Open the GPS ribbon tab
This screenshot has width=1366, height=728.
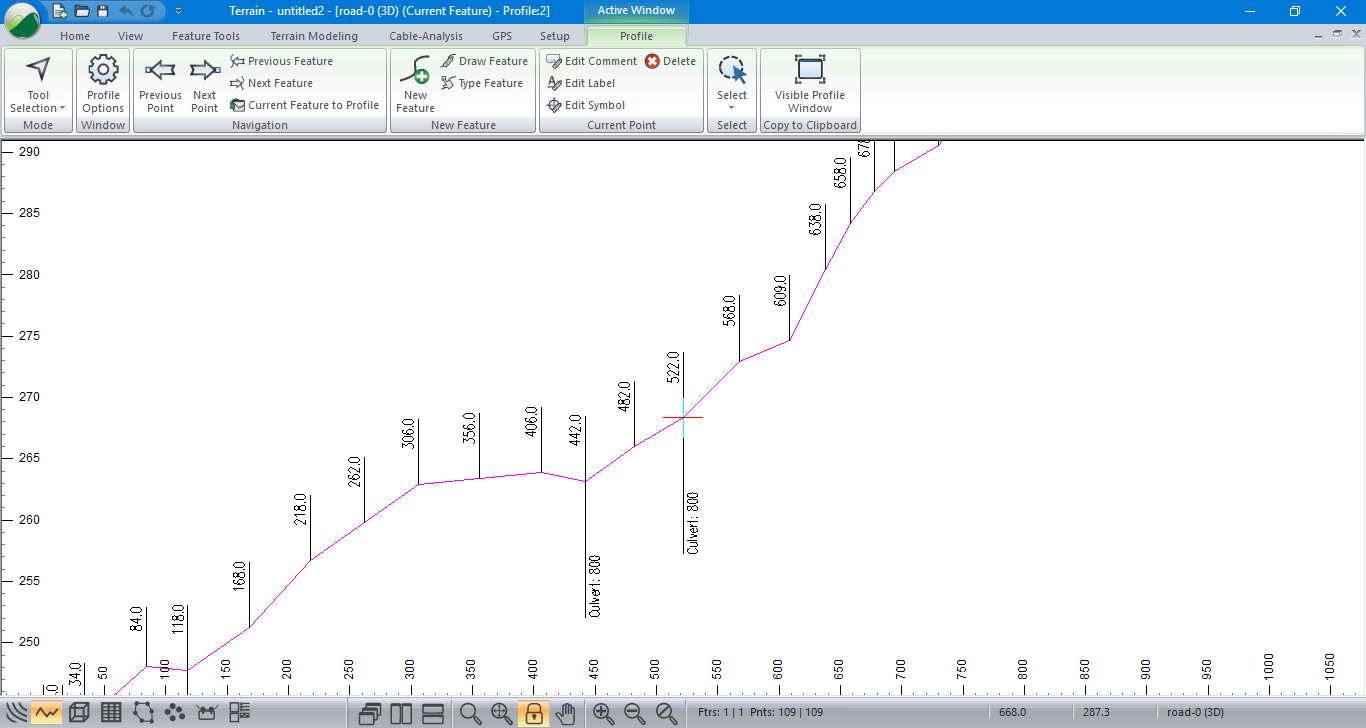(502, 36)
